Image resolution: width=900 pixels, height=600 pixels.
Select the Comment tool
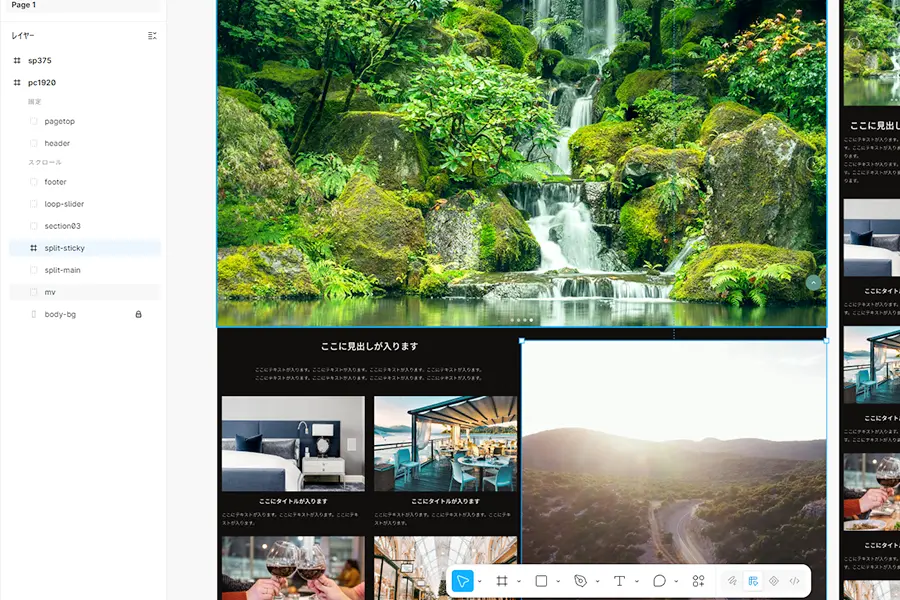(x=659, y=581)
